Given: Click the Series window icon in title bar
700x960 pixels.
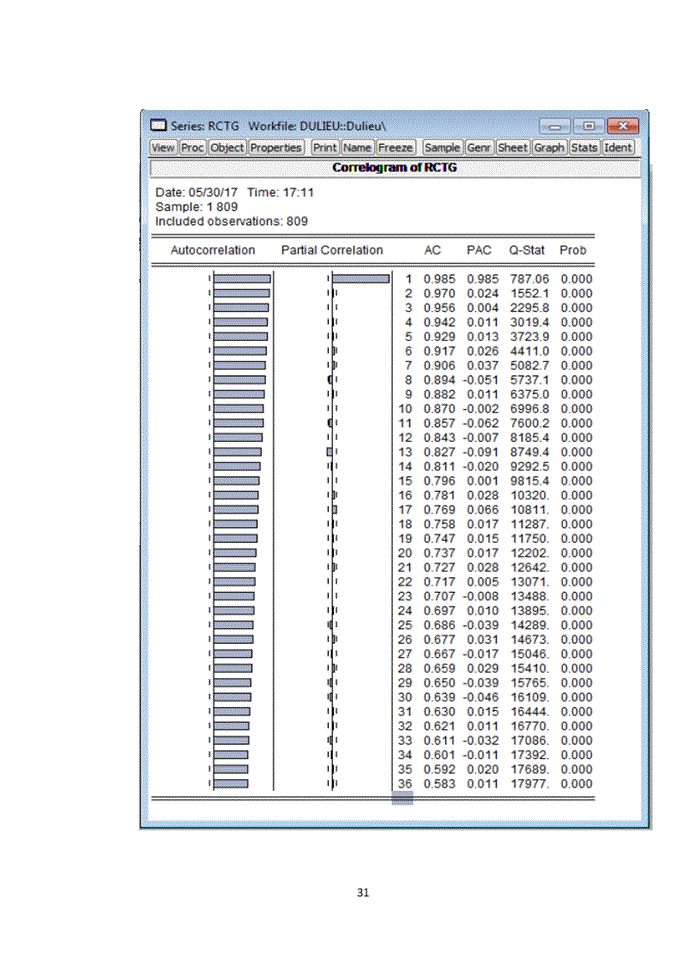Looking at the screenshot, I should [158, 126].
